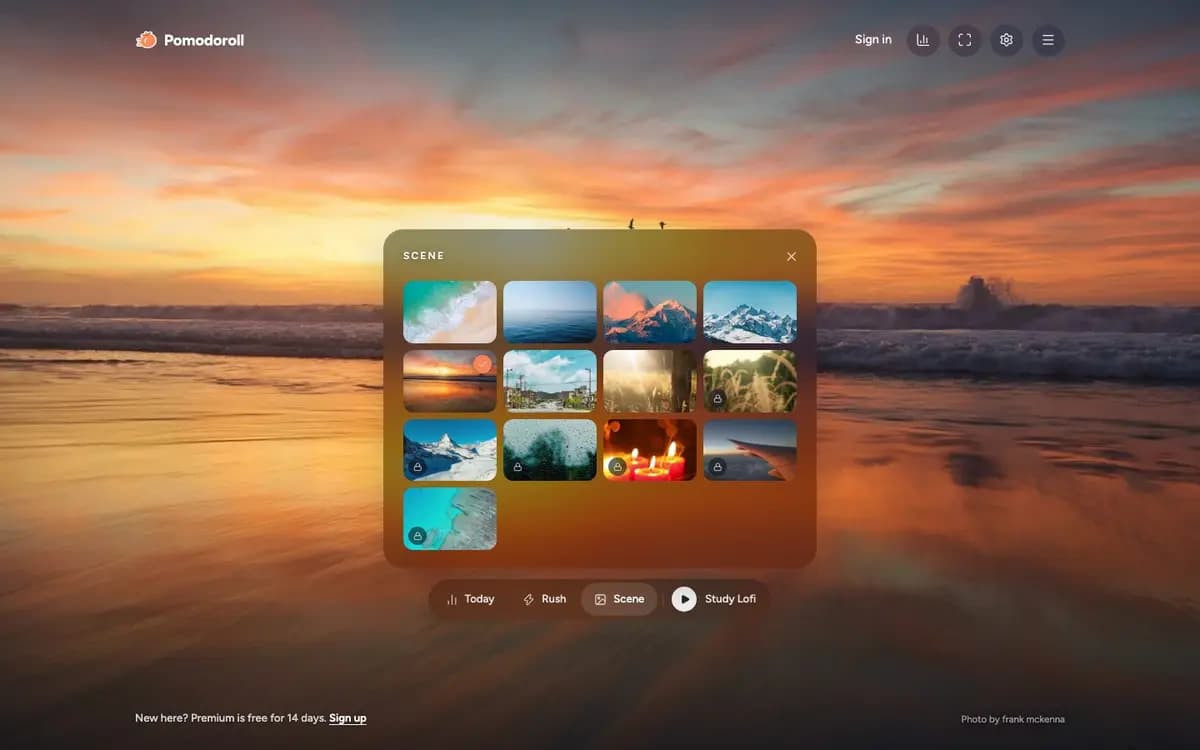Click the lock icon on rainy window scene
Image resolution: width=1200 pixels, height=750 pixels.
[x=517, y=466]
